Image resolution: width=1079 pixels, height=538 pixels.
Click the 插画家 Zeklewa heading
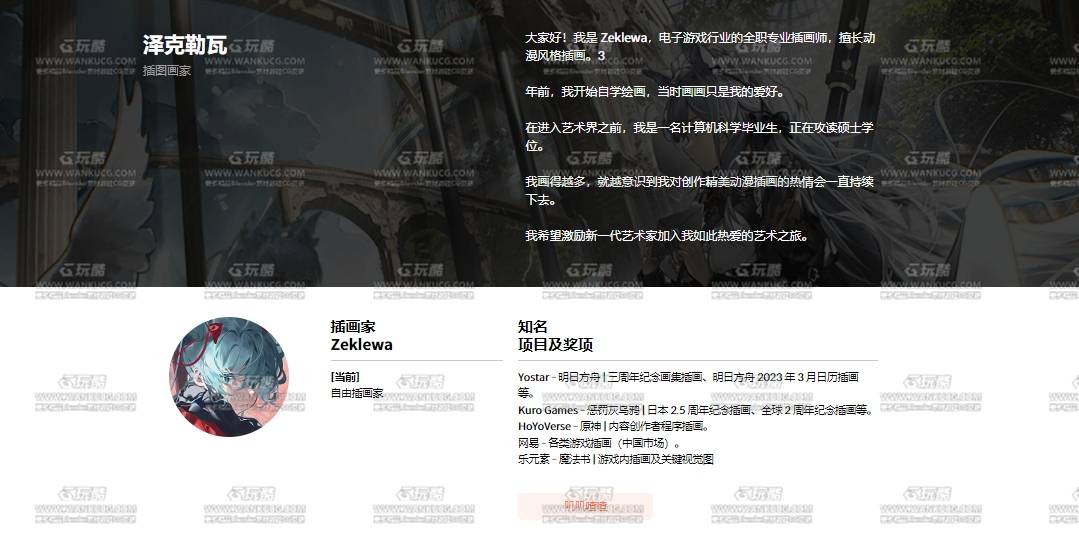361,336
